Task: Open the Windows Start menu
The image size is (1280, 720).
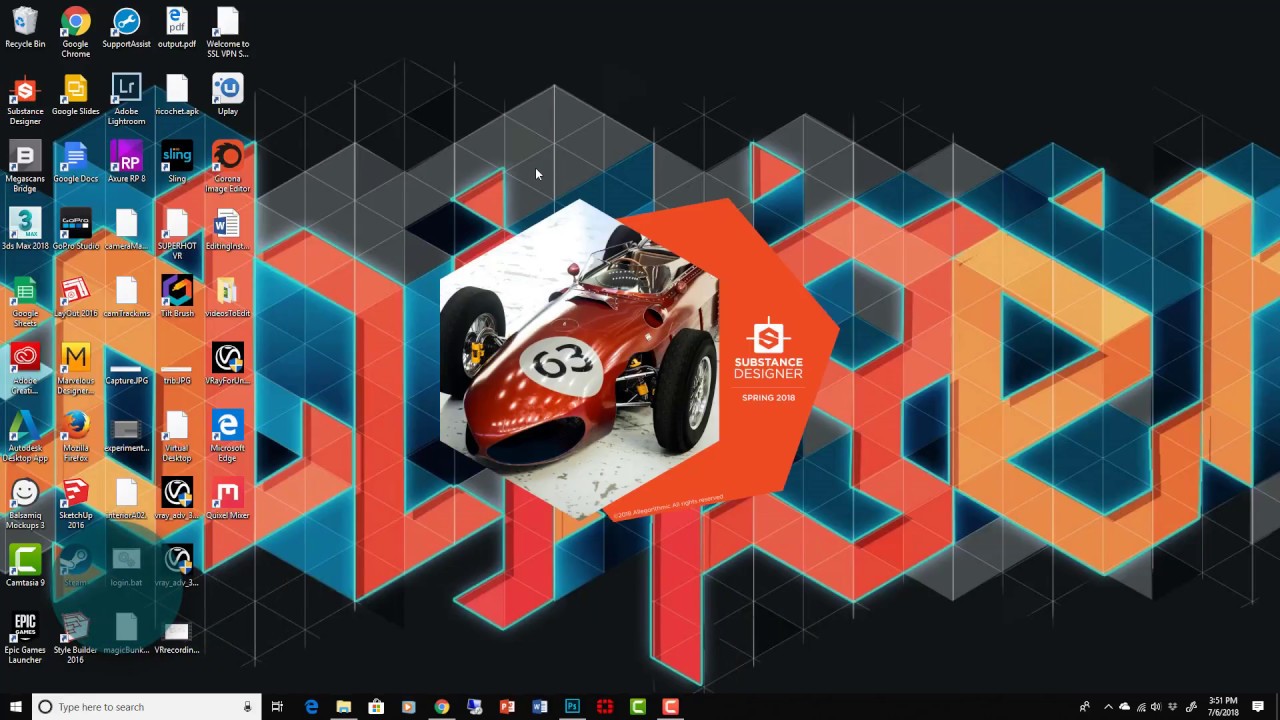Action: (16, 707)
